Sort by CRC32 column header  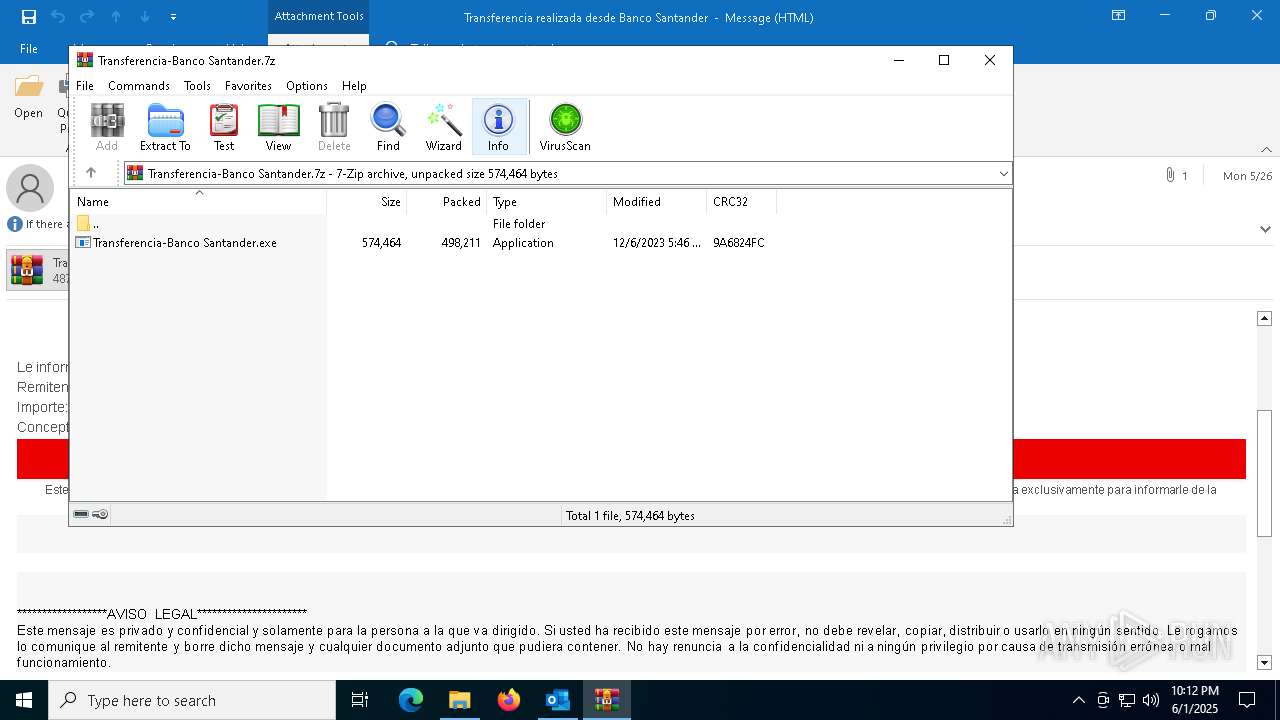(742, 202)
